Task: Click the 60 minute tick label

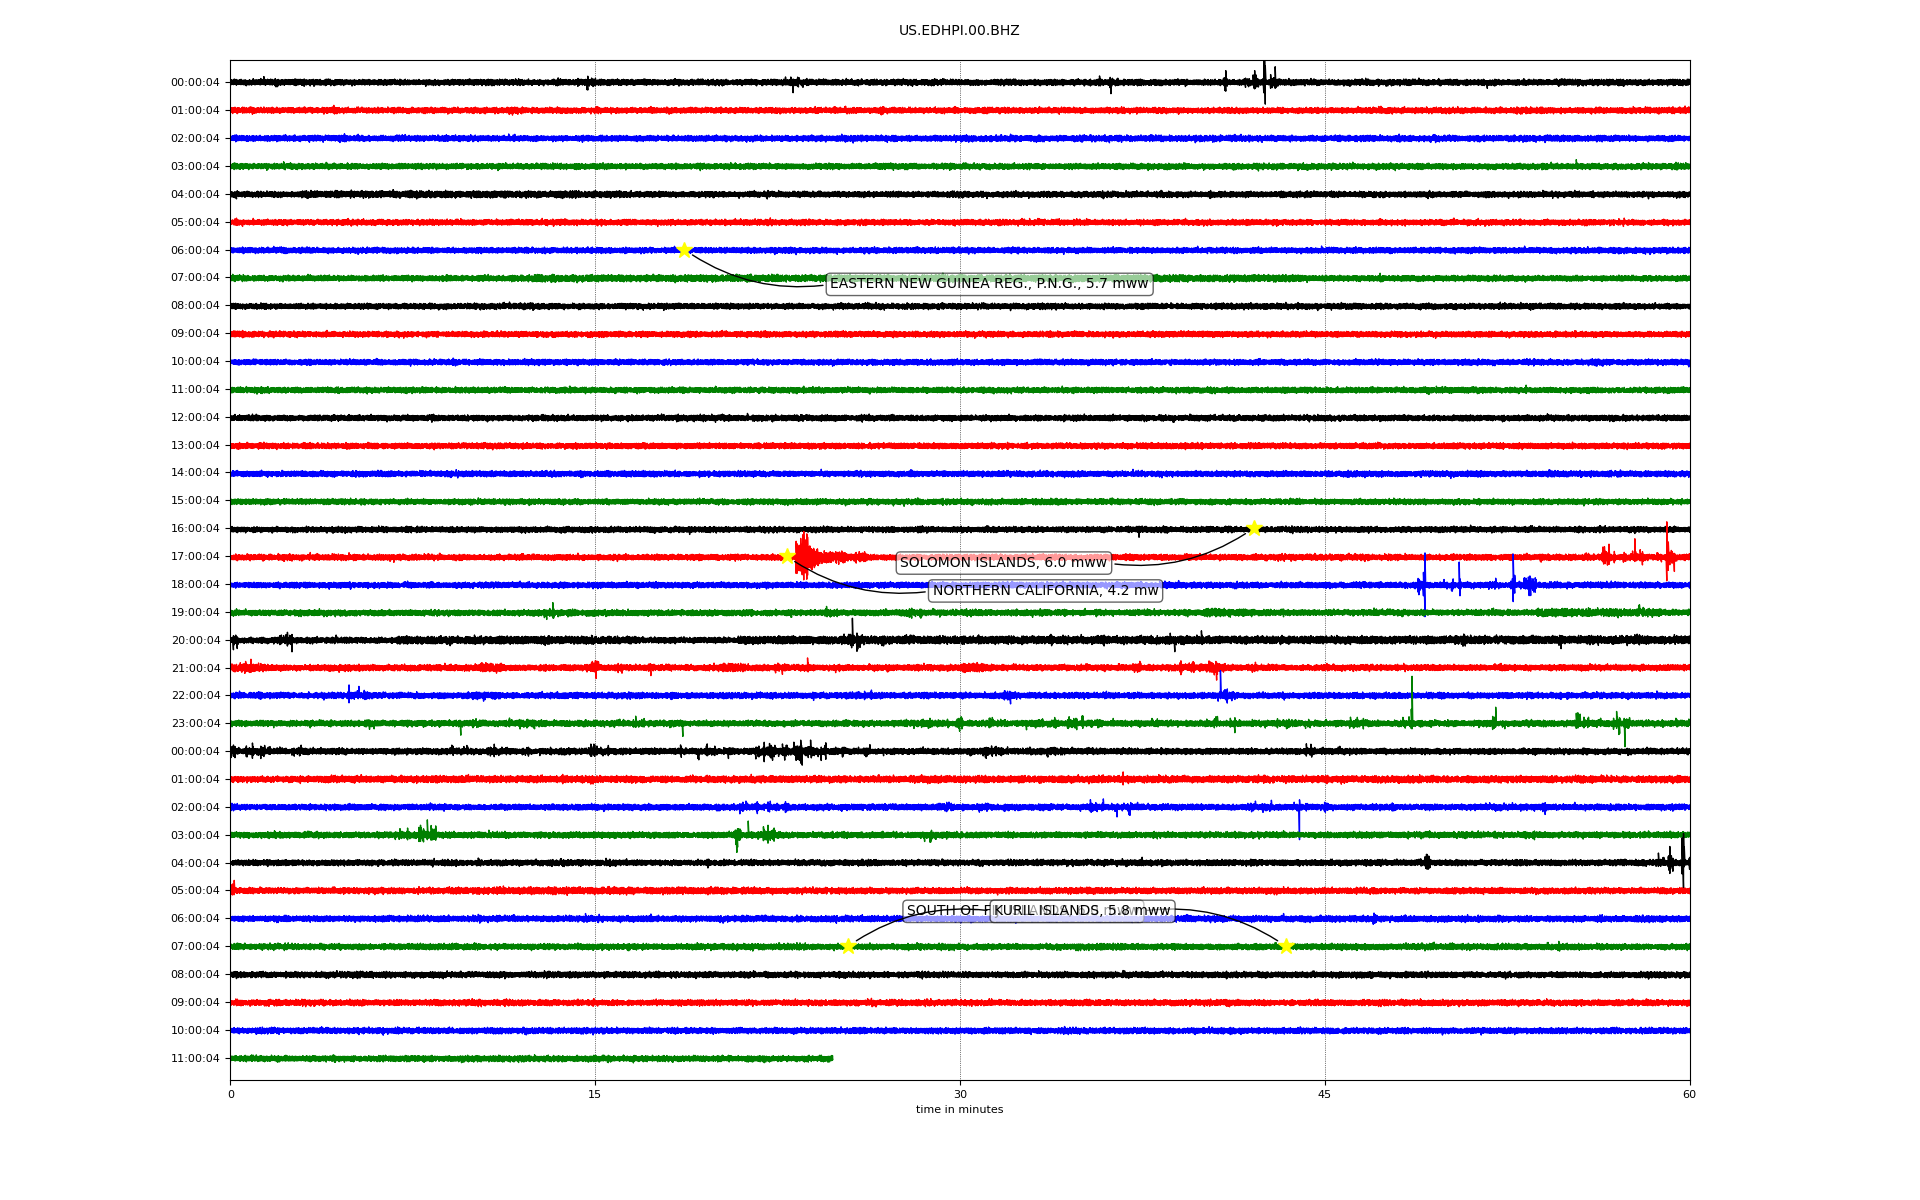Action: (1689, 1094)
